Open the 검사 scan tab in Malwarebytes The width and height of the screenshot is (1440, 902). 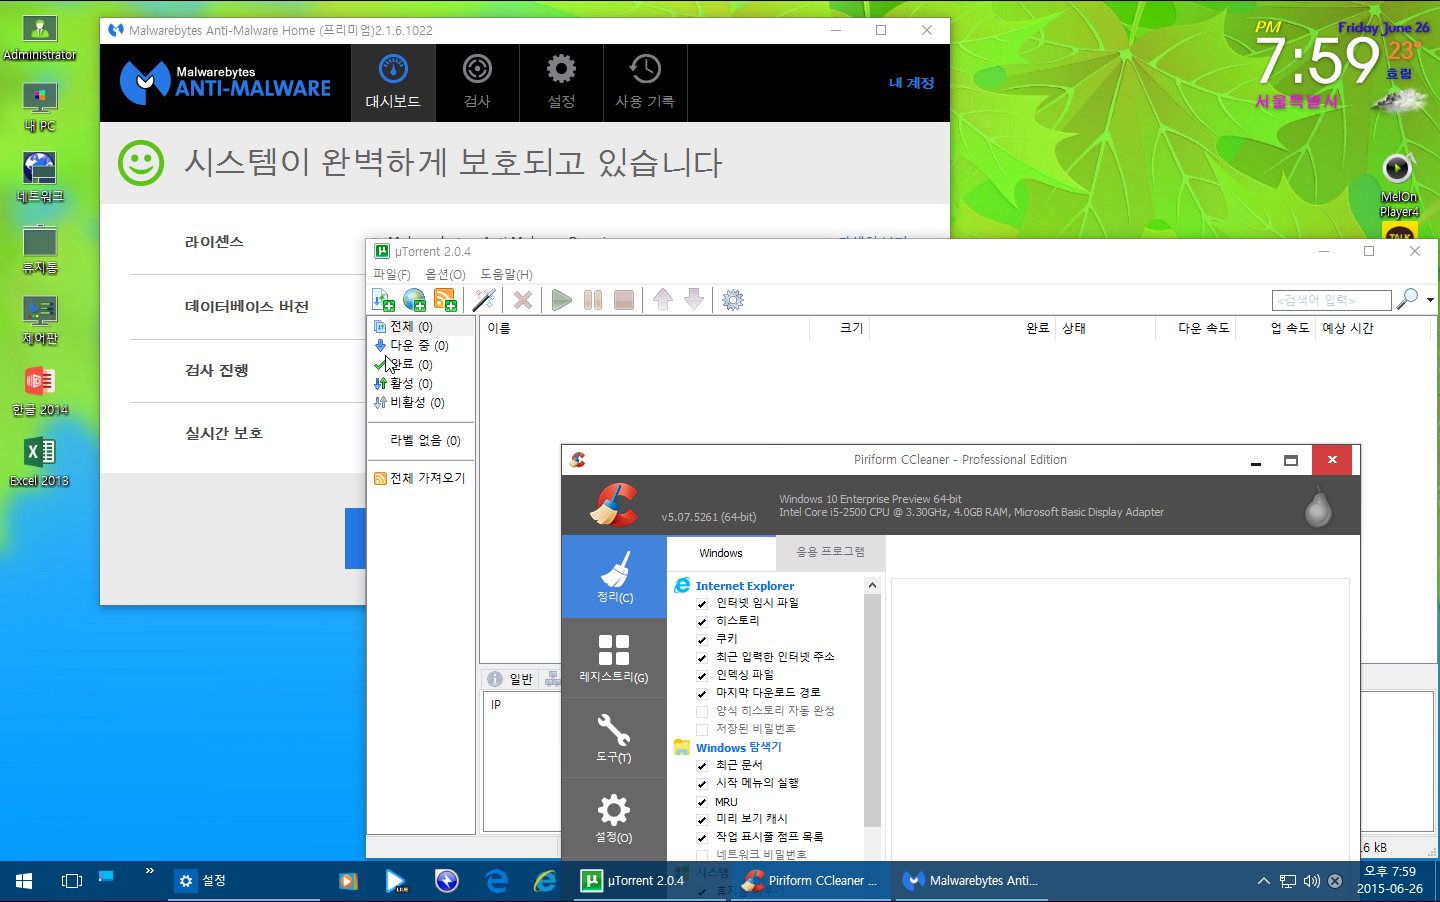pyautogui.click(x=477, y=83)
